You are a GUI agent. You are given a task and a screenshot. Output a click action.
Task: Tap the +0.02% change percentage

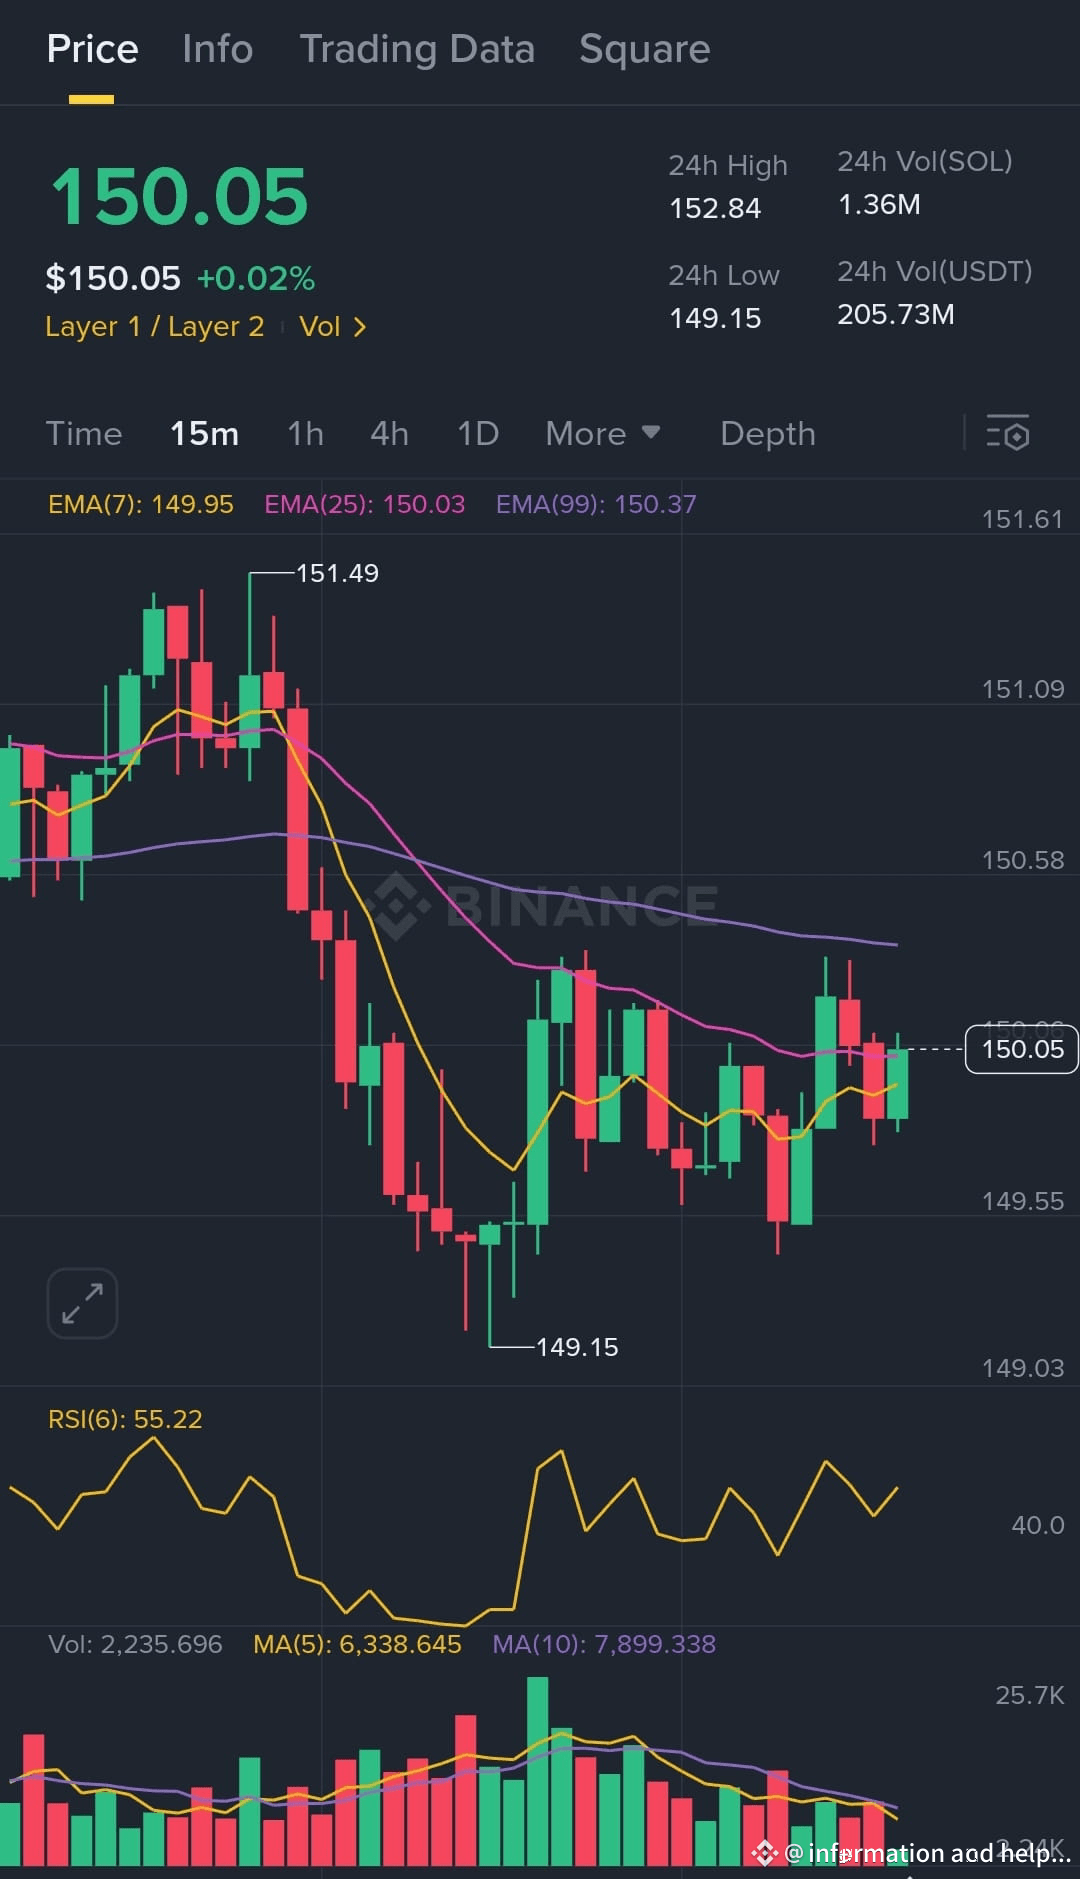point(256,278)
